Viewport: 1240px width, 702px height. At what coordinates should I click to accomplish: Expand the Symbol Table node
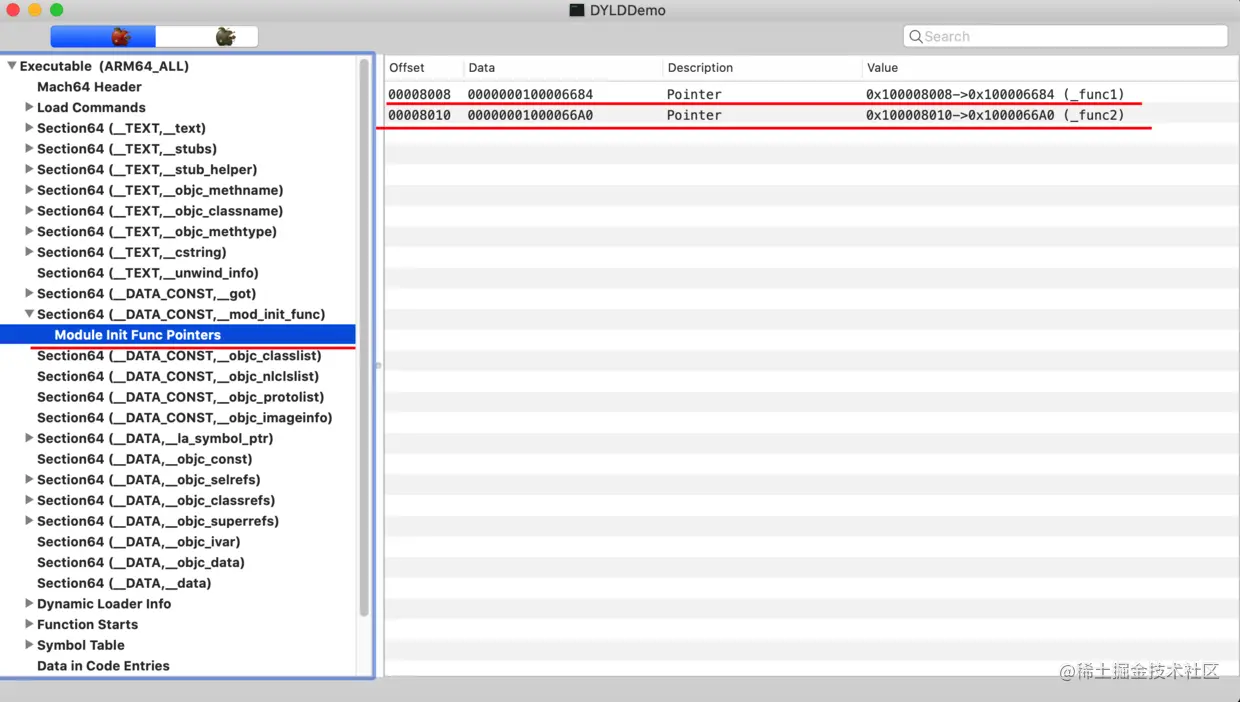[x=29, y=645]
